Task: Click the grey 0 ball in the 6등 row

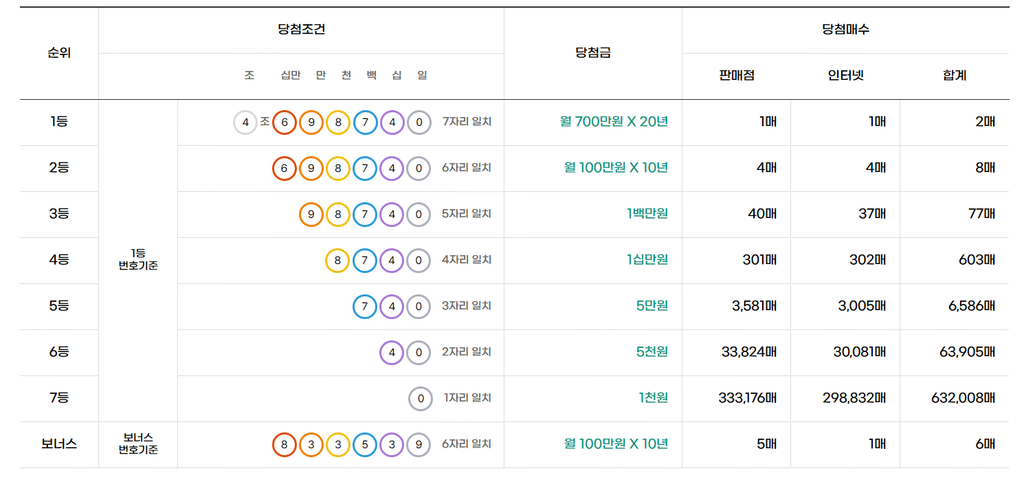Action: click(x=419, y=353)
